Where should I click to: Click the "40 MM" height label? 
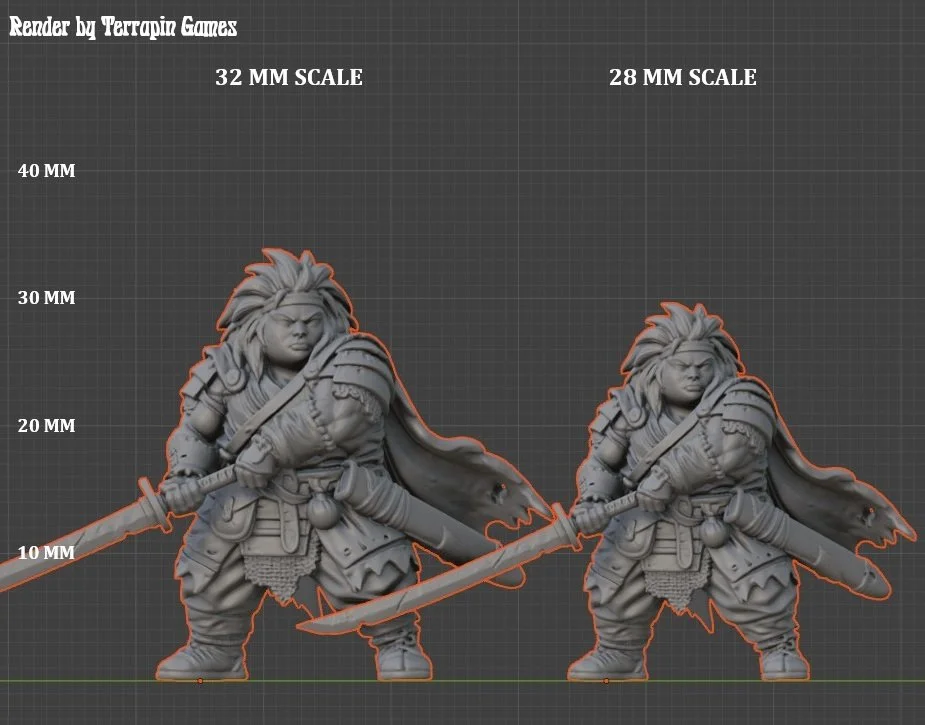click(x=47, y=170)
